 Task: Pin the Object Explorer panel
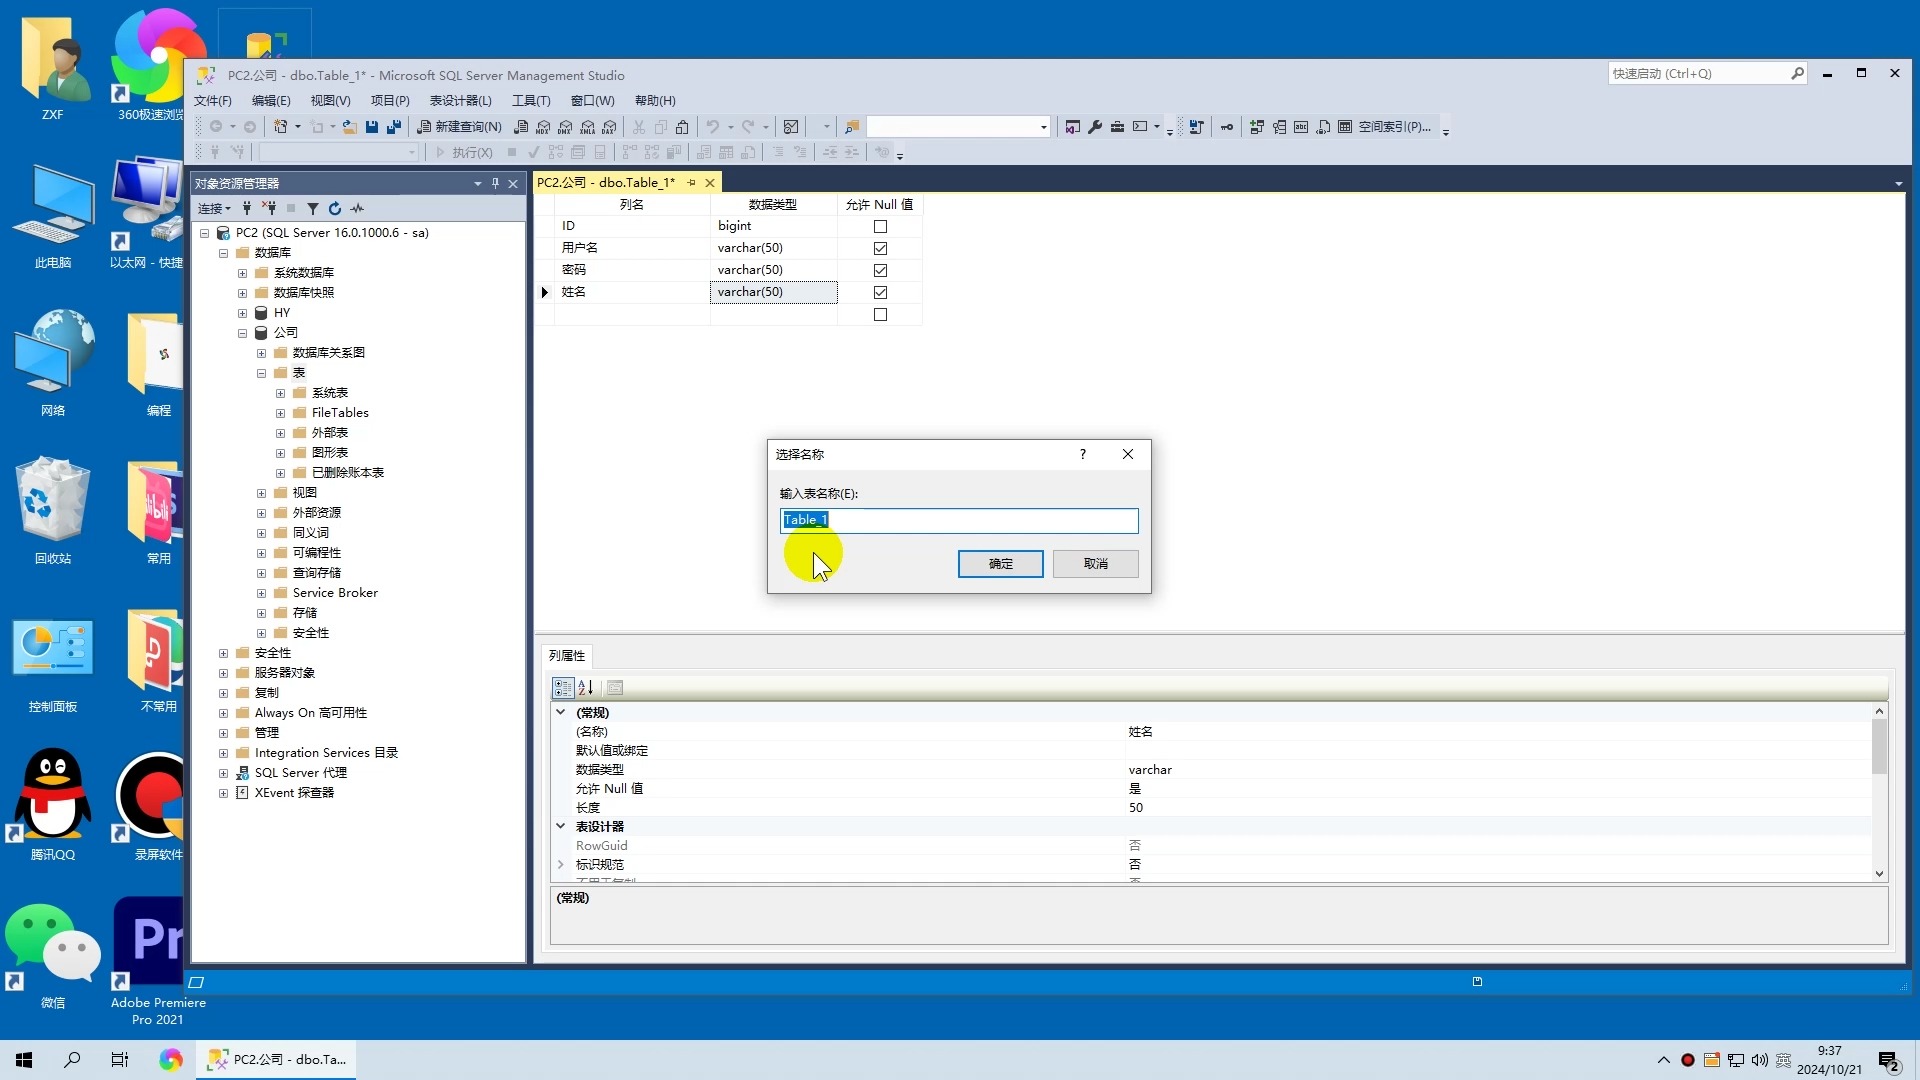tap(495, 184)
